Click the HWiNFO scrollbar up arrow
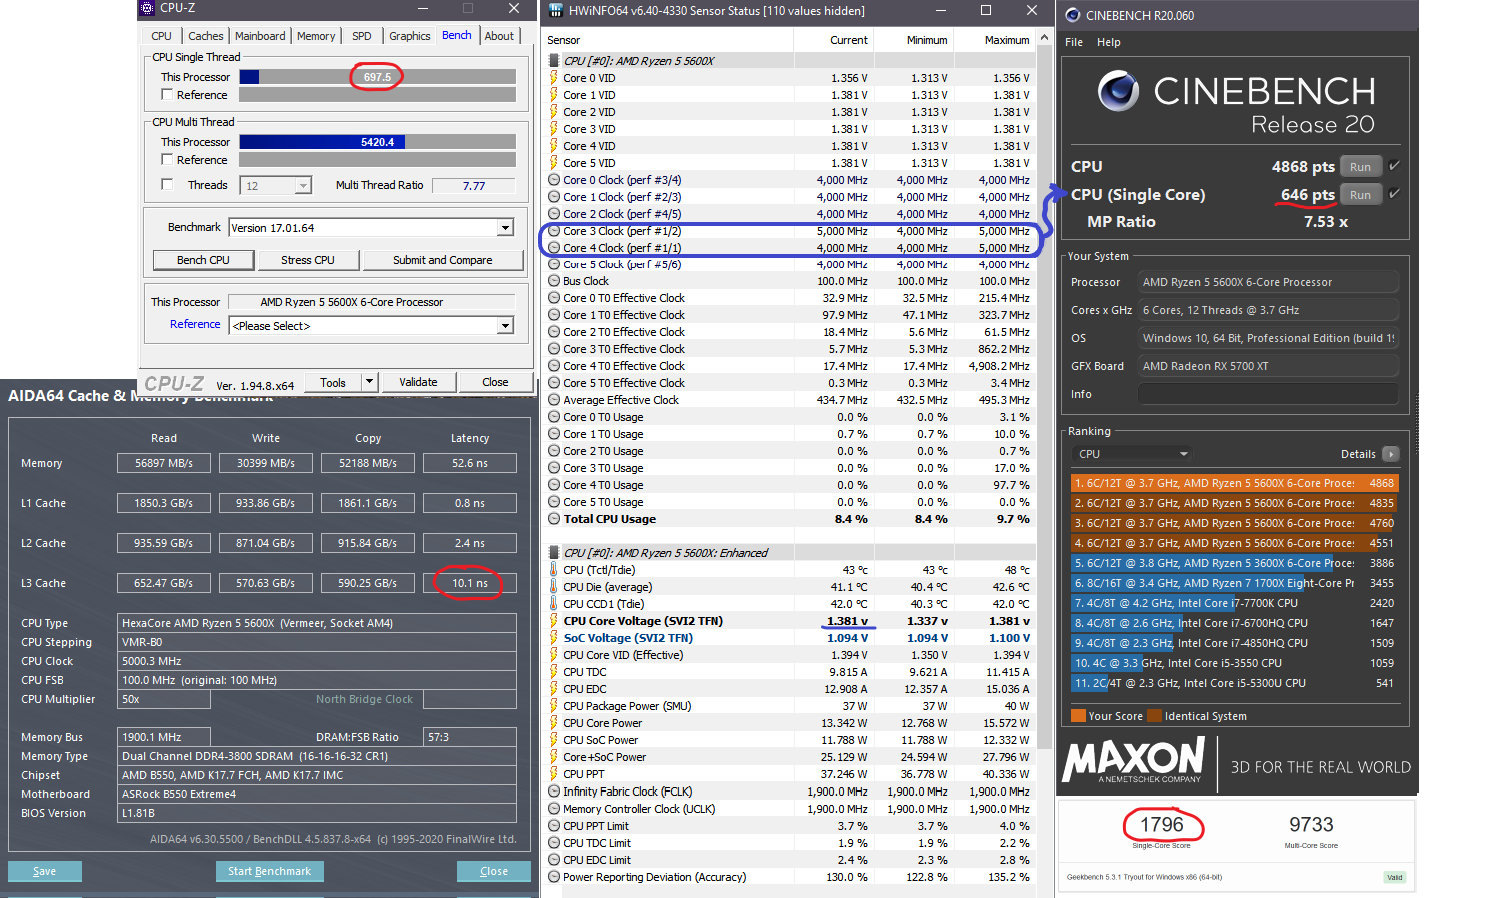This screenshot has width=1502, height=898. click(1044, 39)
